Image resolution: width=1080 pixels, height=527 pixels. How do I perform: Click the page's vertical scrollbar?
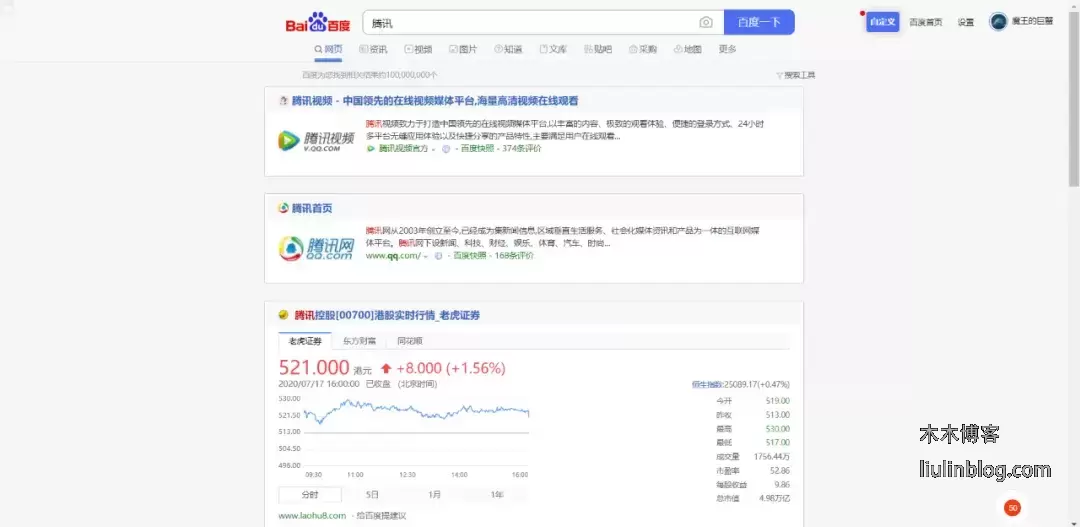tap(1074, 100)
